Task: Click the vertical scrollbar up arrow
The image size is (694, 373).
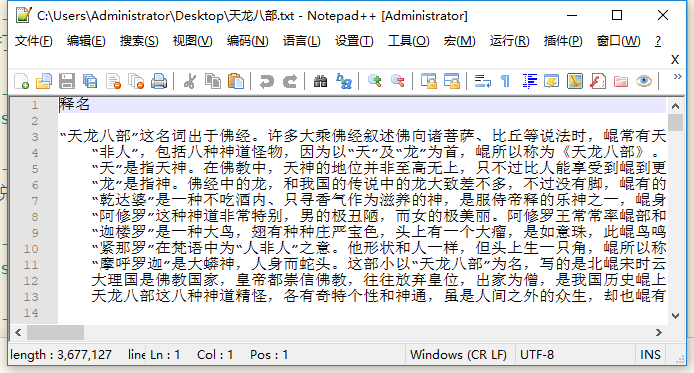Action: 675,106
